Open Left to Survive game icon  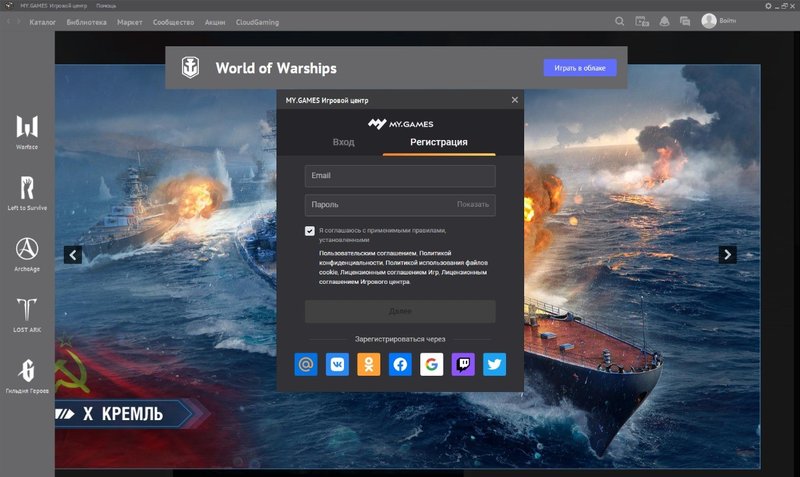coord(27,193)
